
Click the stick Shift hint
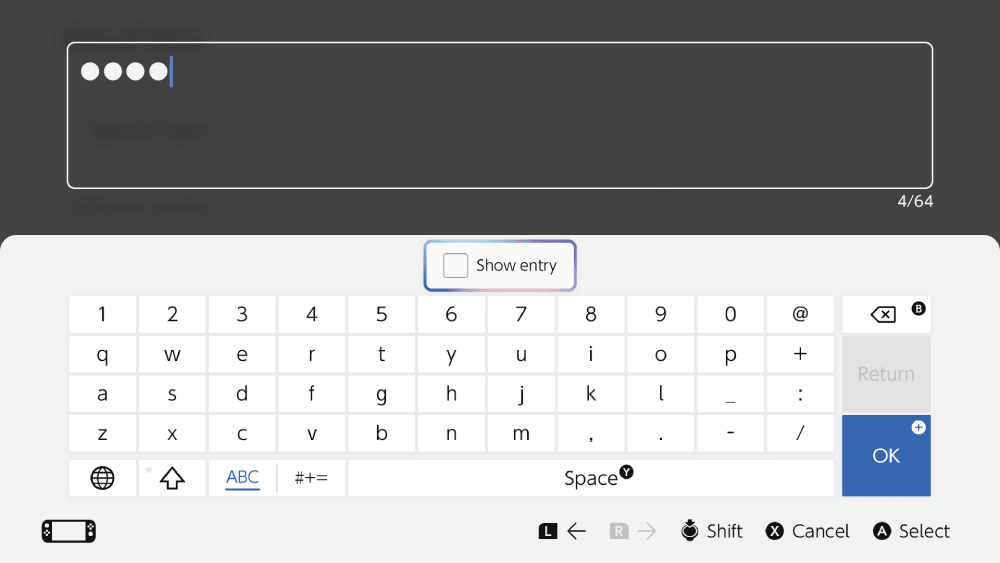point(711,531)
